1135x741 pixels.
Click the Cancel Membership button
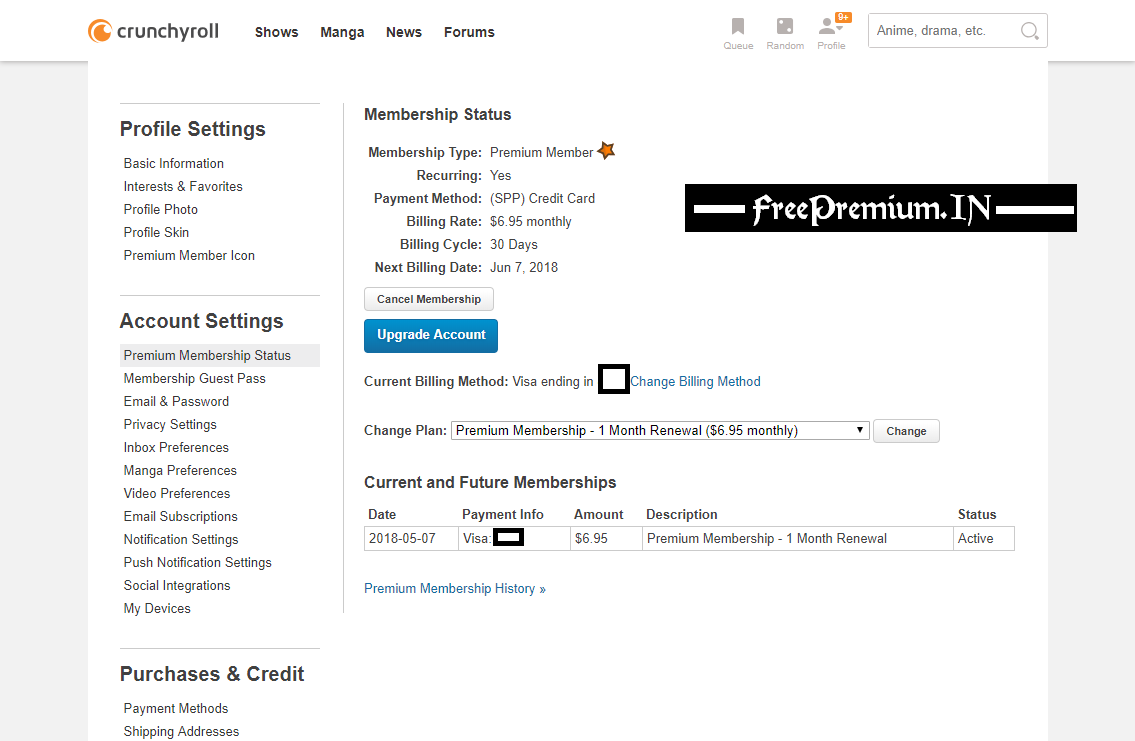point(429,299)
